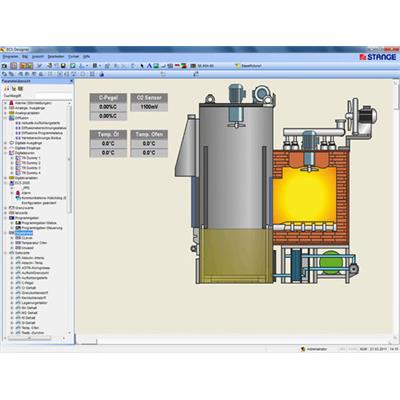Click the glowing yellow furnace chamber
Screen dimensions: 400x400
pos(304,195)
